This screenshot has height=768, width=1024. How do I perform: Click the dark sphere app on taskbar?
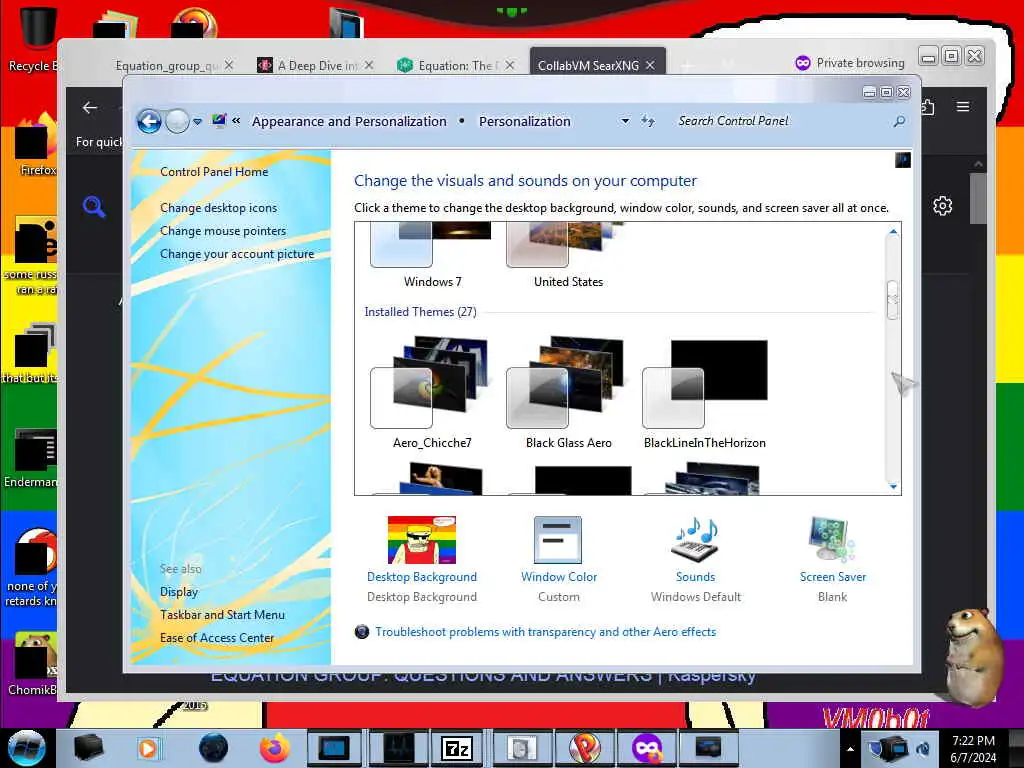[213, 748]
